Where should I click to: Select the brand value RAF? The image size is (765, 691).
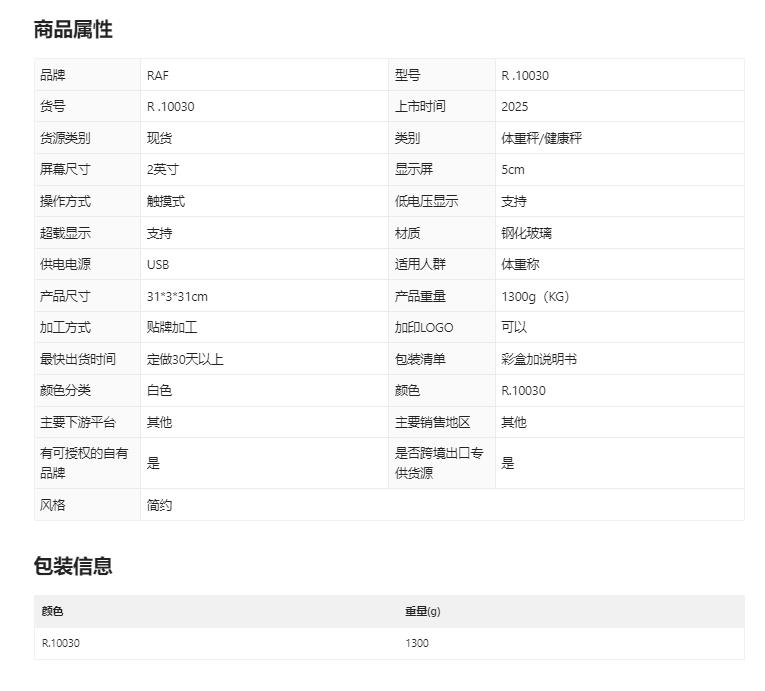(158, 75)
